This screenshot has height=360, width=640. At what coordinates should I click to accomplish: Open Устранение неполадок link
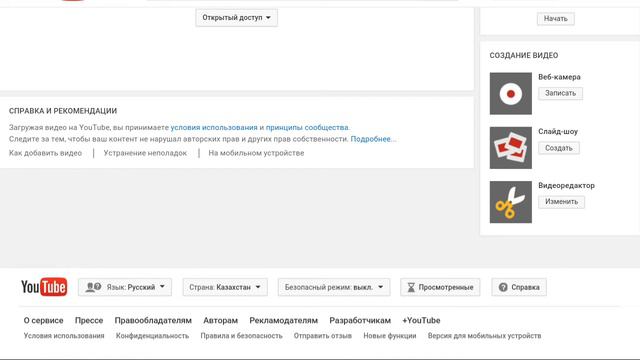145,153
